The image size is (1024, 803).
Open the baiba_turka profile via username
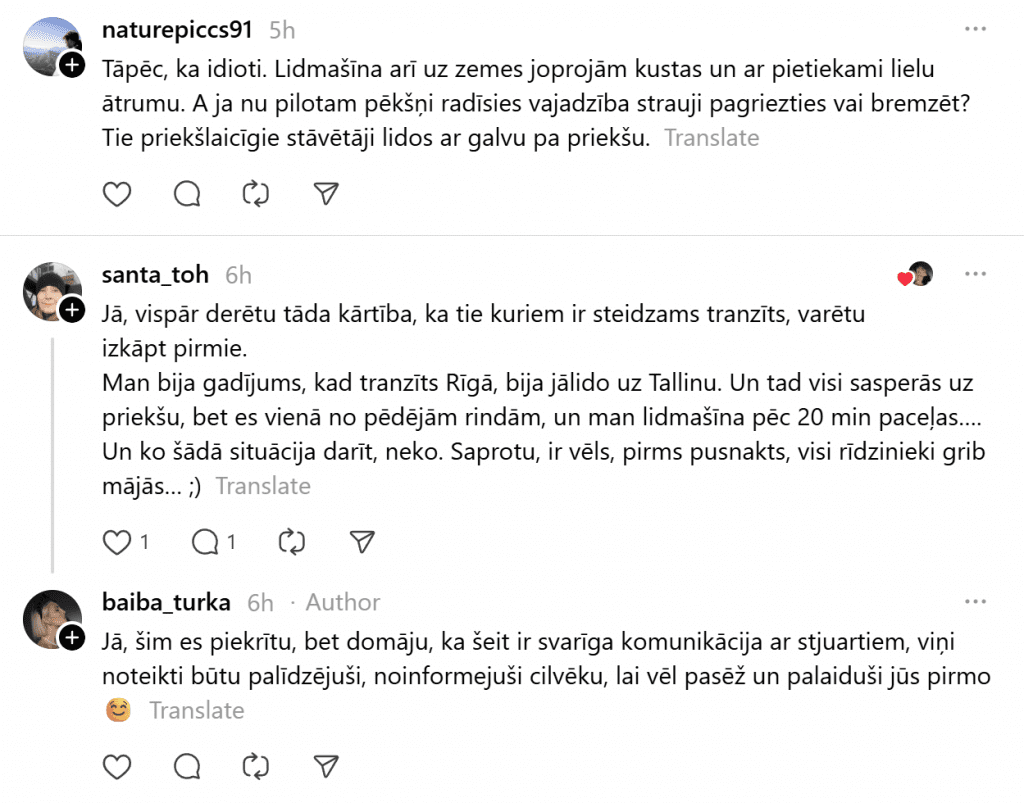pyautogui.click(x=166, y=602)
